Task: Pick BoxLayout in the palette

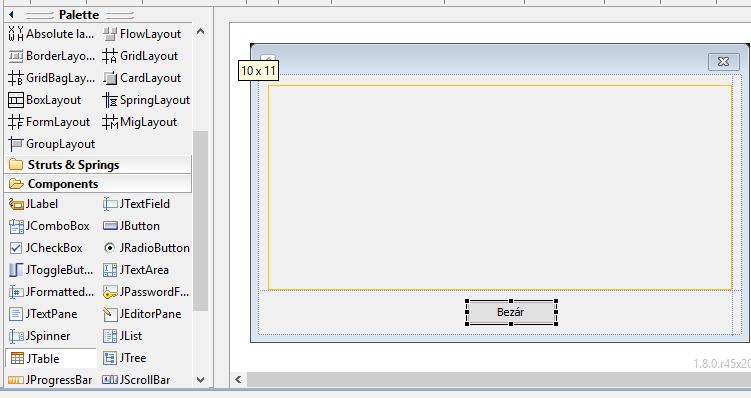Action: [45, 100]
